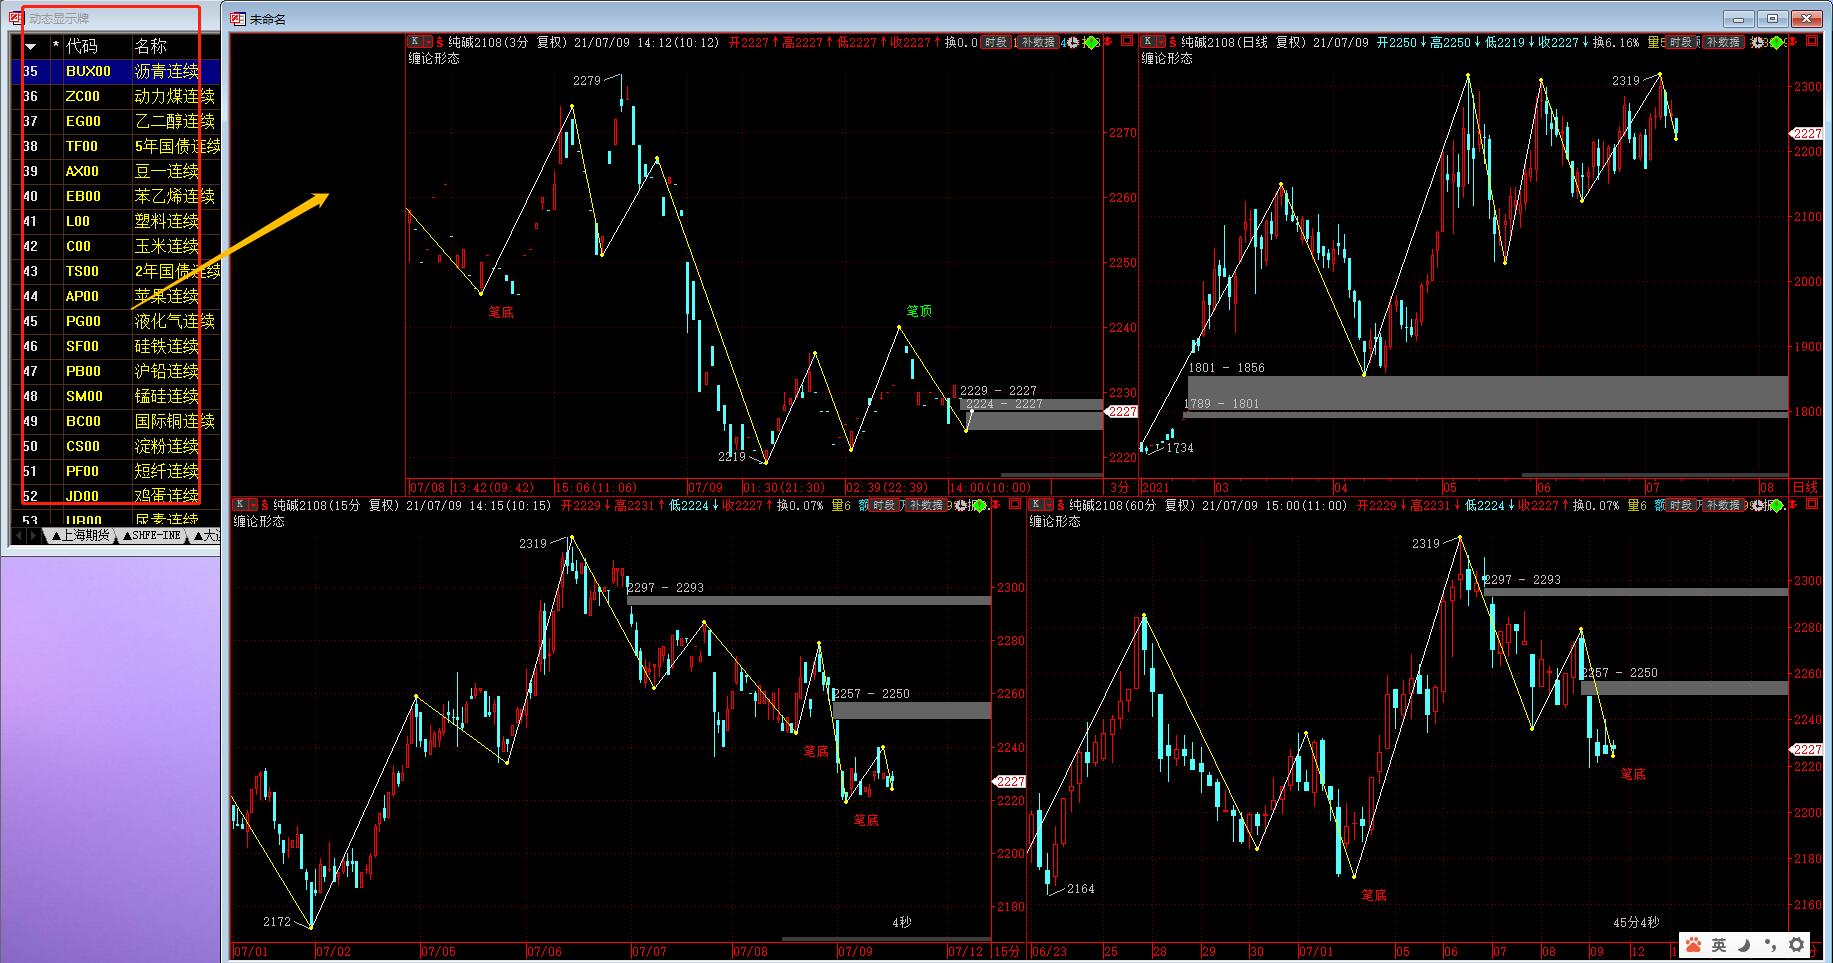
Task: Click input method settings gear icon
Action: click(x=1797, y=944)
